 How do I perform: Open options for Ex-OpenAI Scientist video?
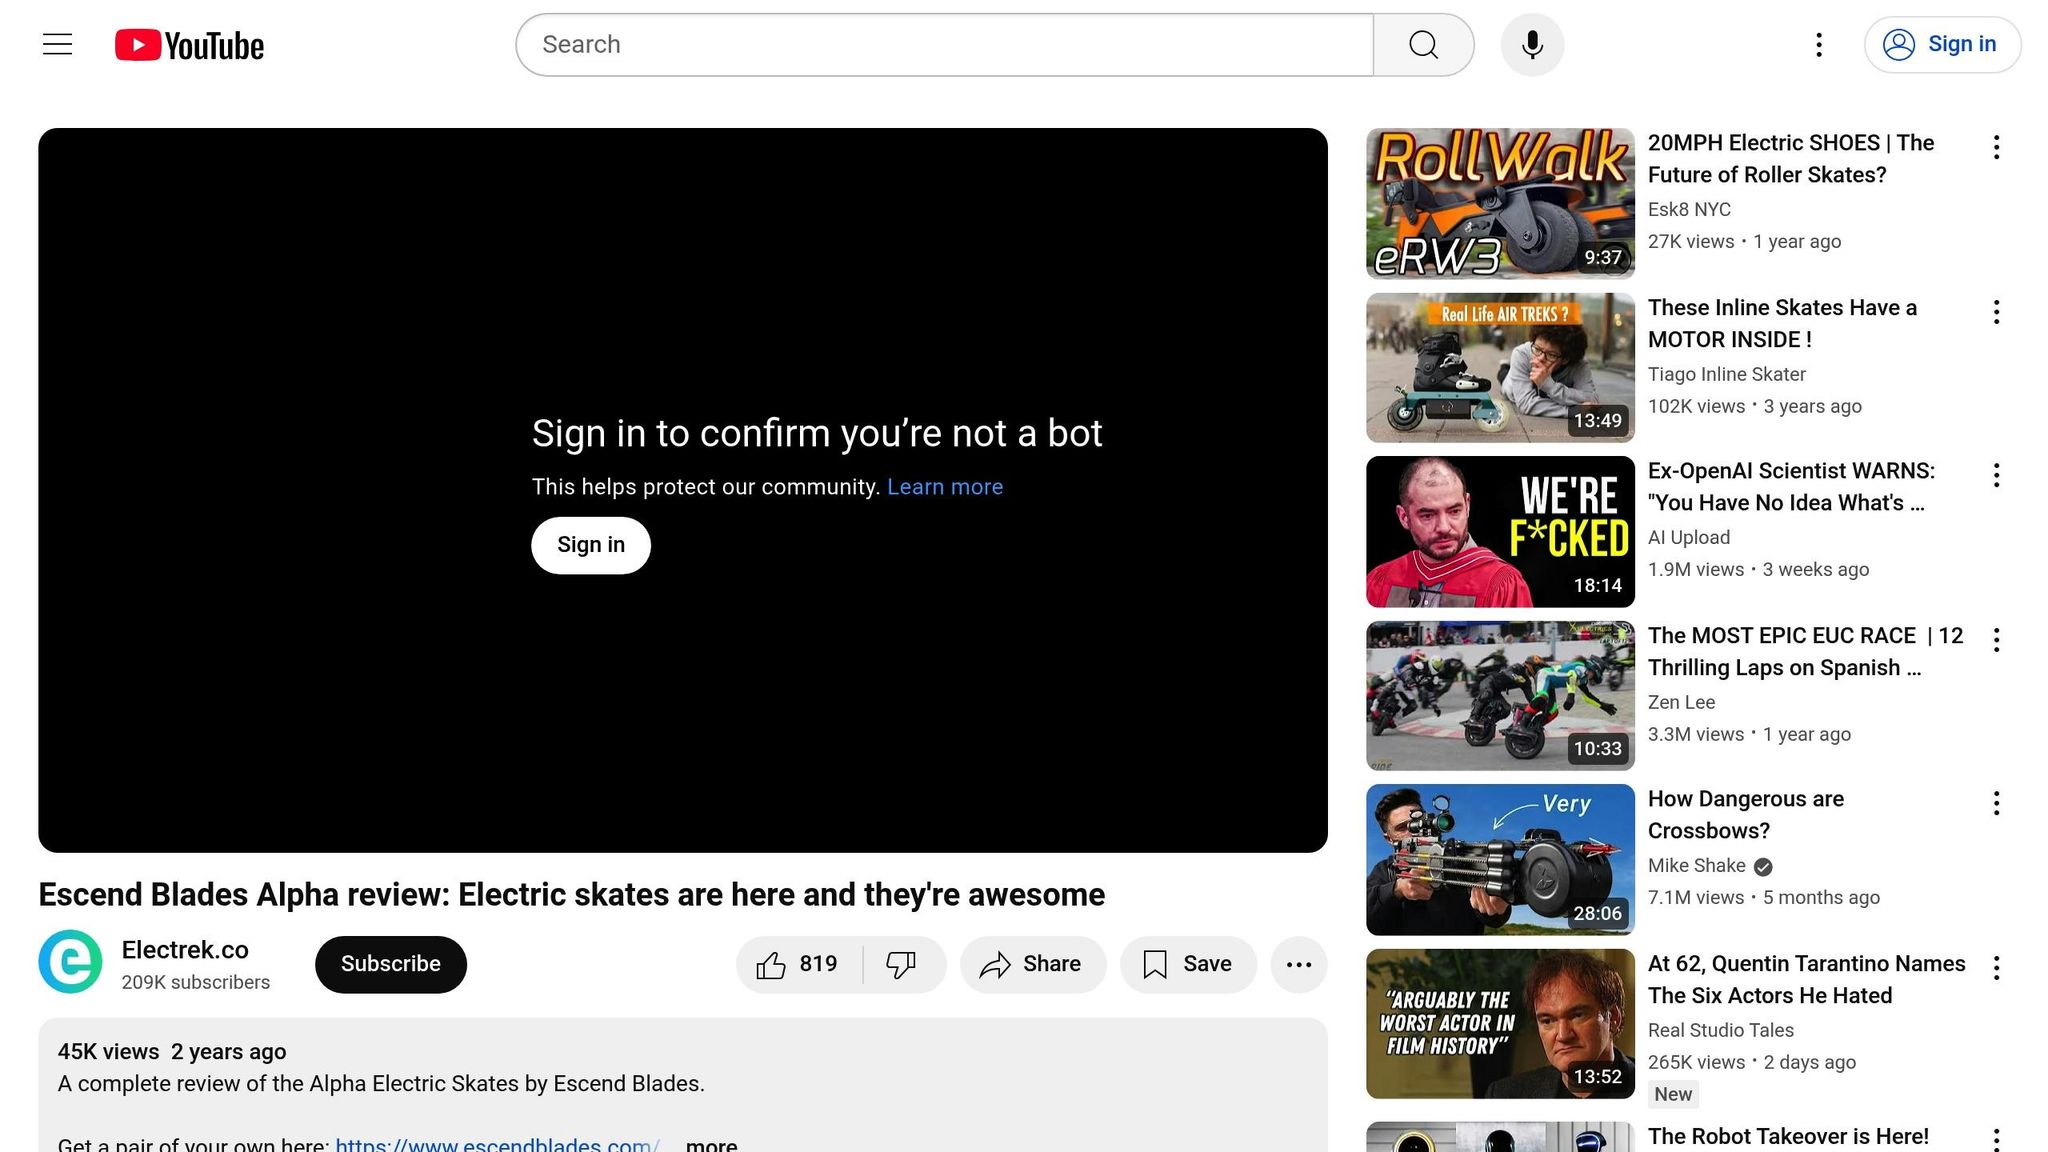(x=1996, y=476)
